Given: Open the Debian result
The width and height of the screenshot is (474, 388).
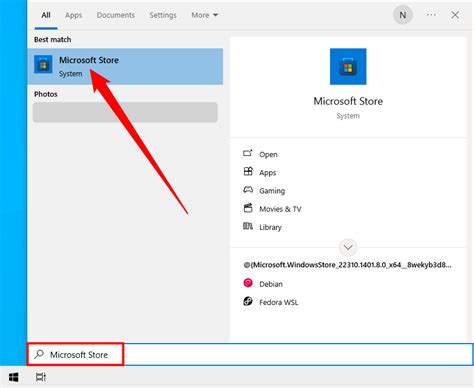Looking at the screenshot, I should 271,284.
